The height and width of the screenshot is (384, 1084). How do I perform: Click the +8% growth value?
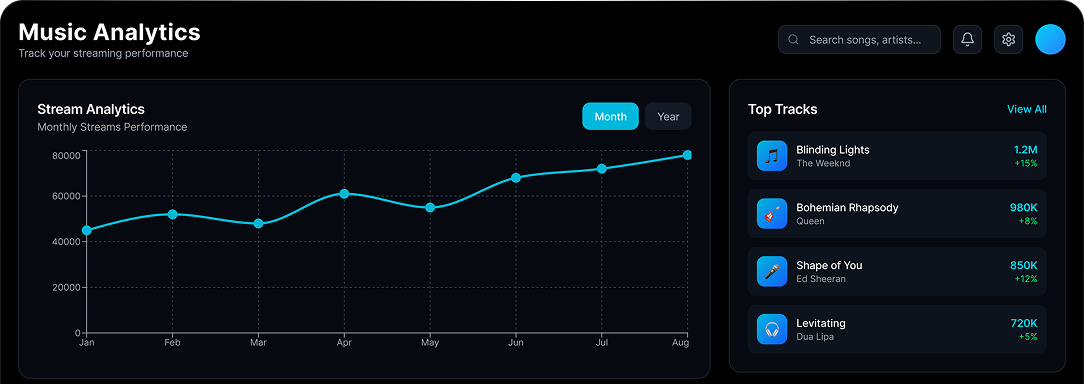[x=1028, y=221]
